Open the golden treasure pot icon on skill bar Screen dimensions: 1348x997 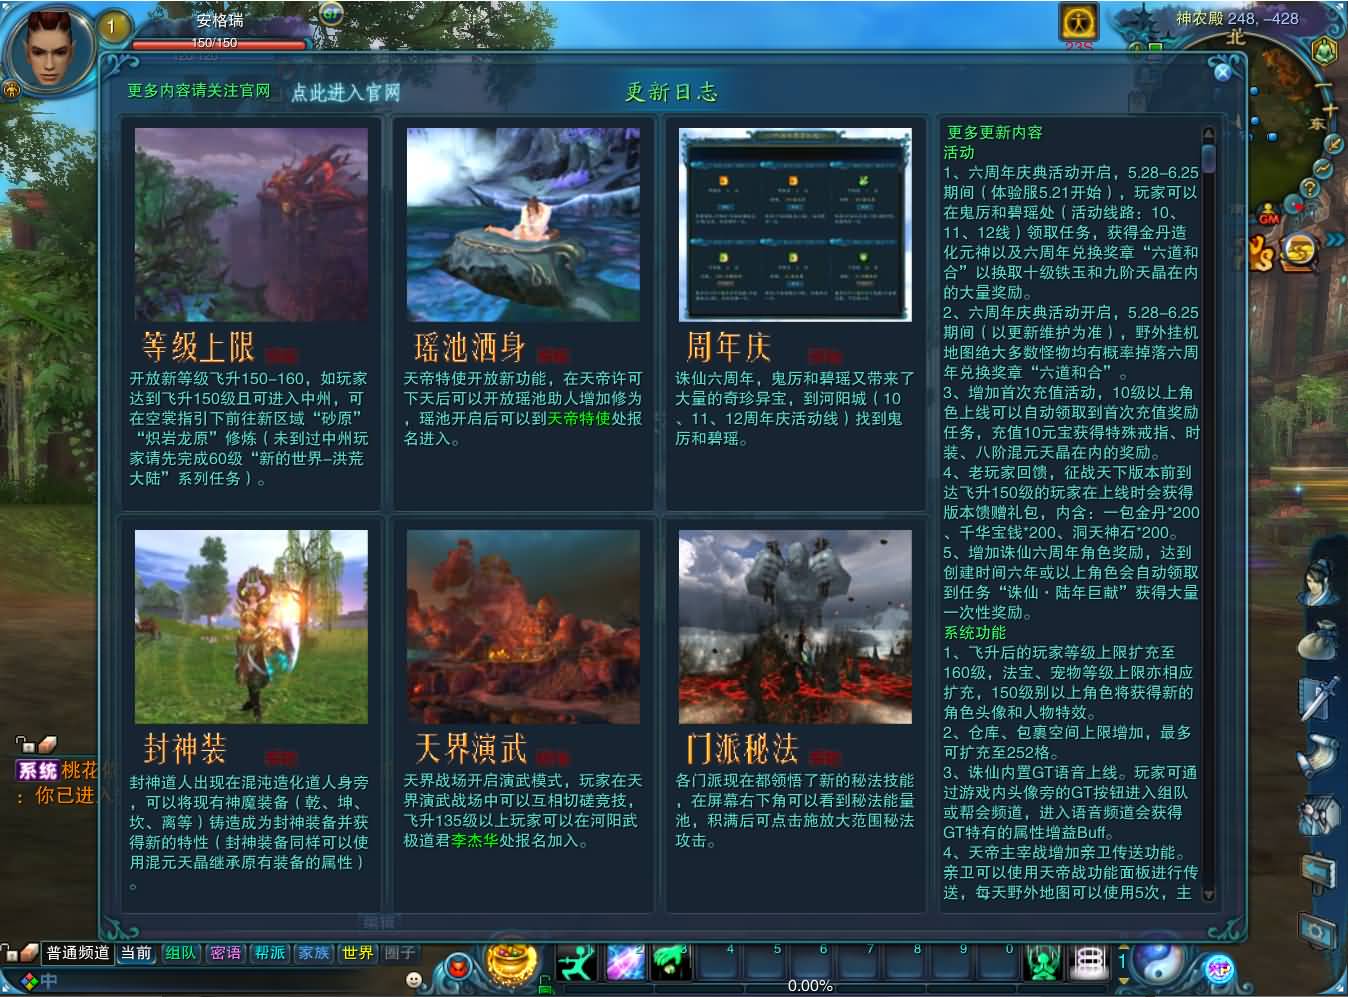click(510, 962)
